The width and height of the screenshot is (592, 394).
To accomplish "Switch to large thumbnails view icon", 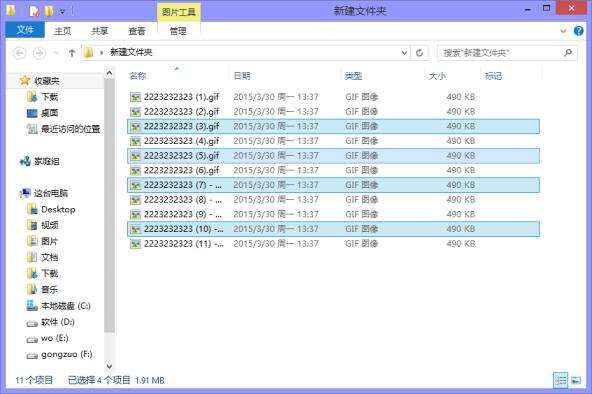I will pyautogui.click(x=576, y=380).
